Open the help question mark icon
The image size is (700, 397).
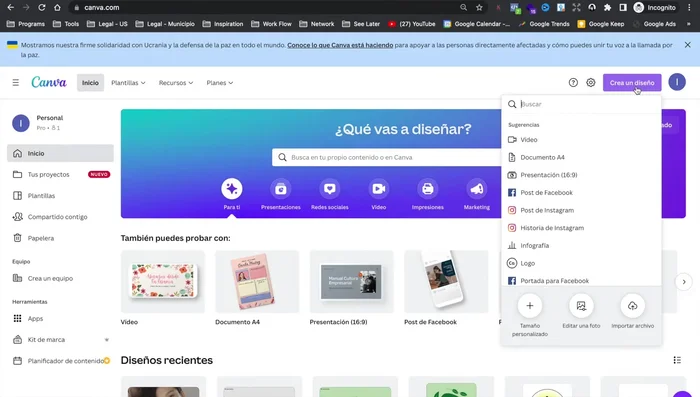pyautogui.click(x=573, y=83)
